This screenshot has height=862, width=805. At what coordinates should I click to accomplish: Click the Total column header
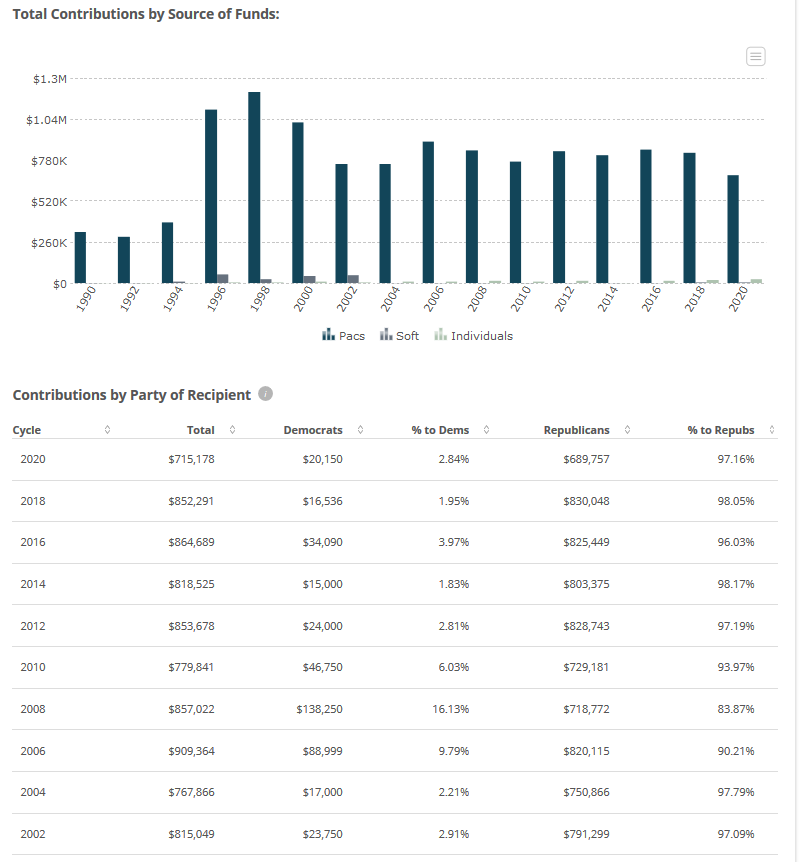[200, 430]
